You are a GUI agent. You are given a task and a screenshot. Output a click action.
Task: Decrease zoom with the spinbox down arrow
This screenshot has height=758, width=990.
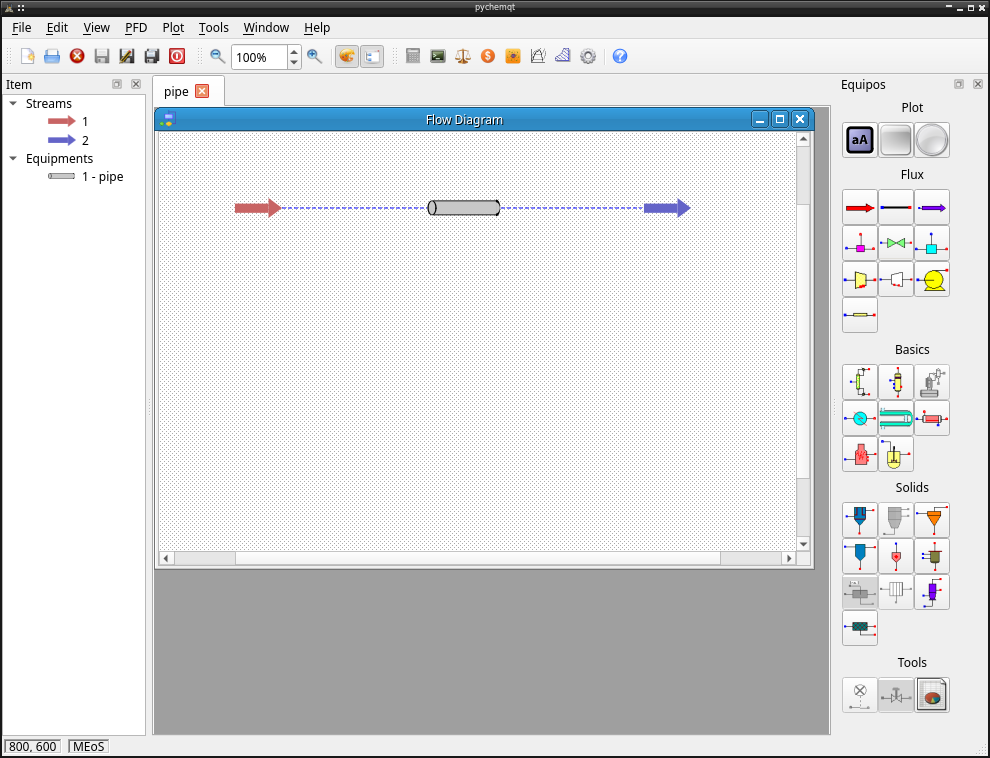pyautogui.click(x=294, y=63)
